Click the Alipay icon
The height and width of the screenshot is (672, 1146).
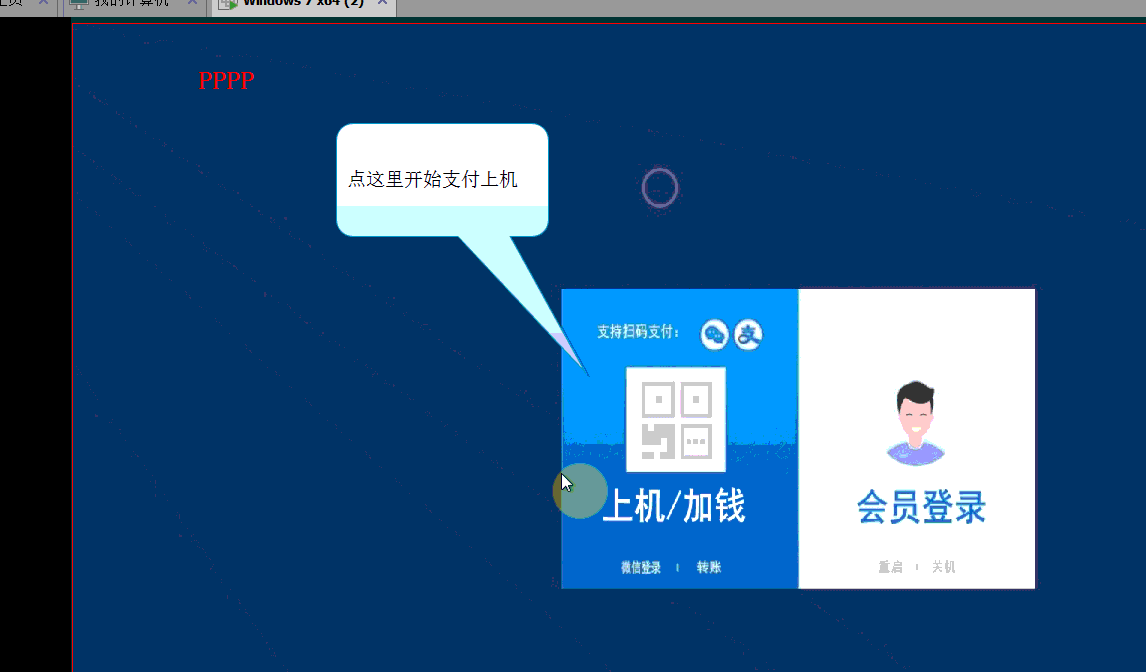click(x=748, y=335)
